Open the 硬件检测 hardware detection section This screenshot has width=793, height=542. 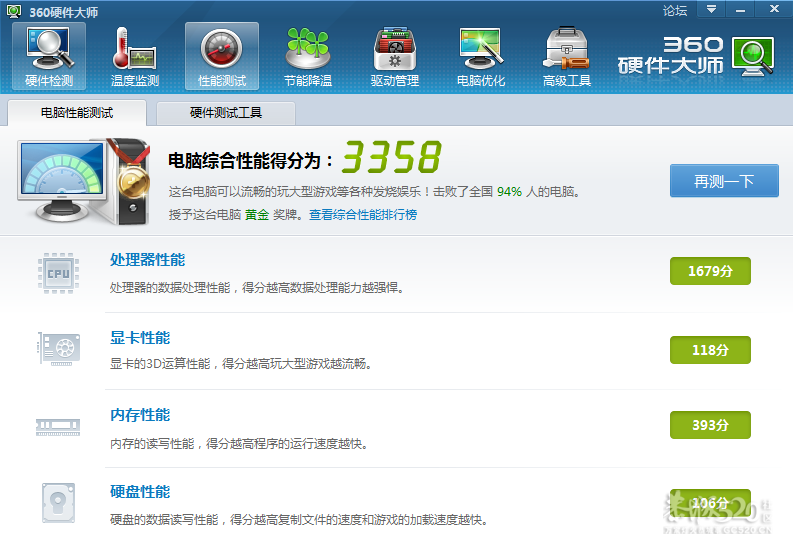(49, 56)
